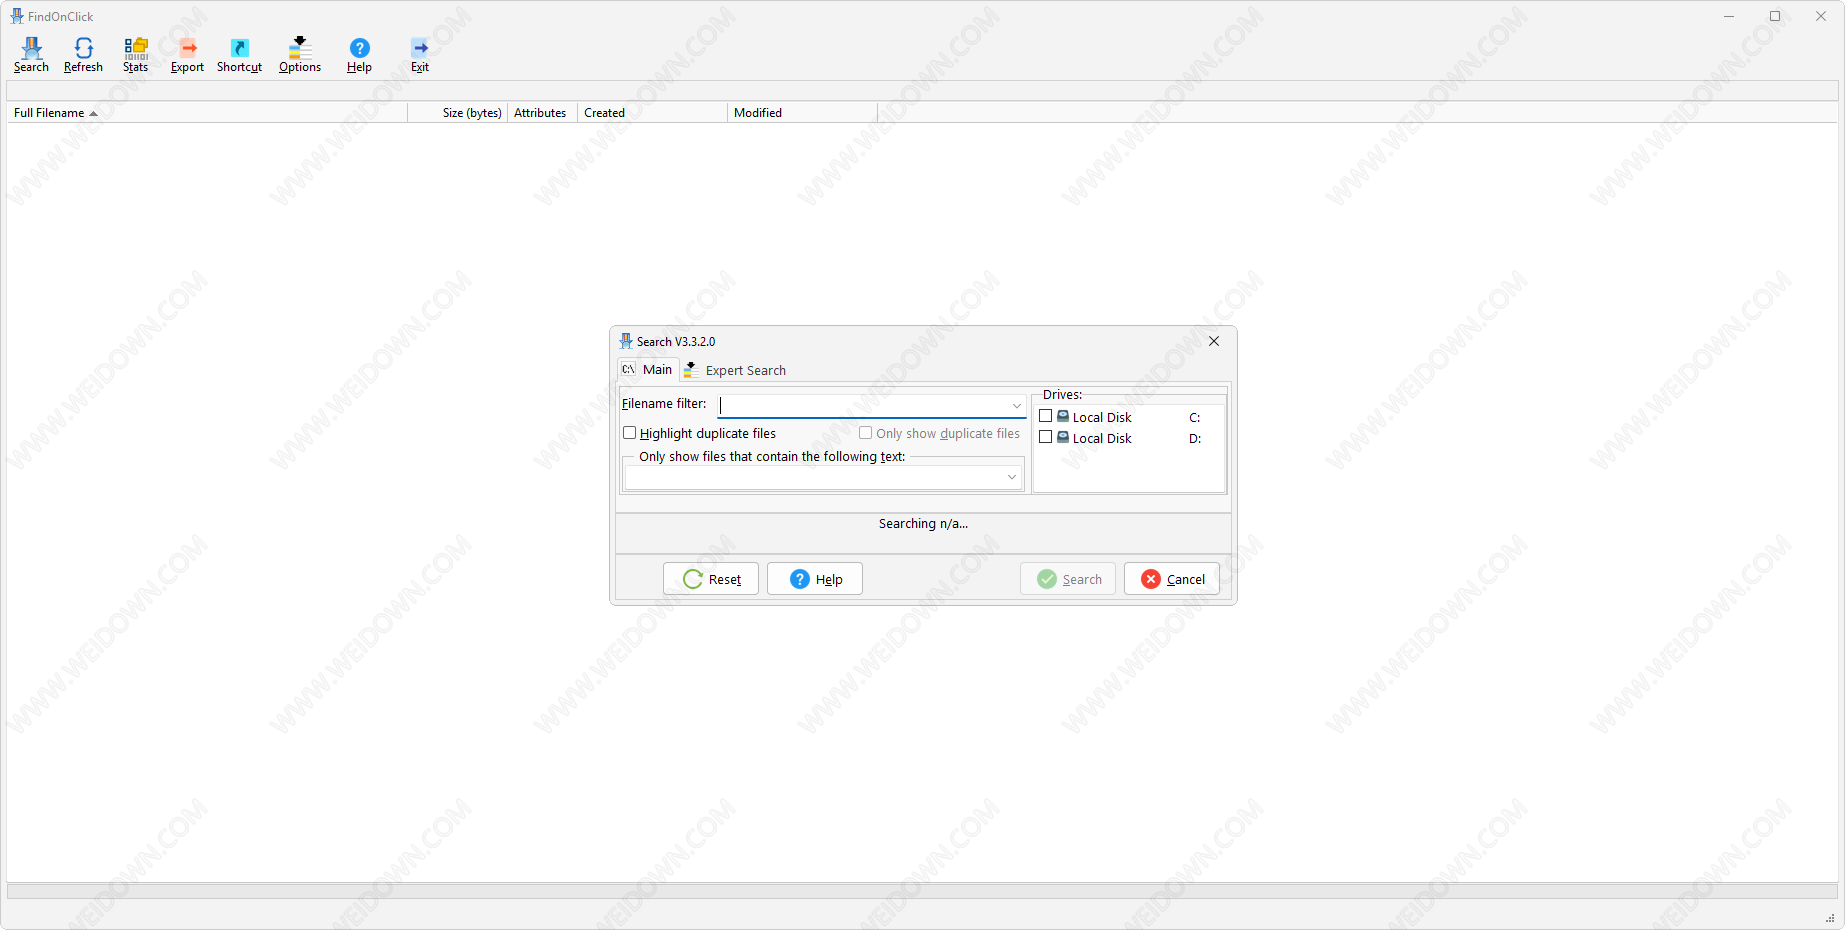Screen dimensions: 1845x930
Task: Click the 'Local Disk' label for D:
Action: click(x=1102, y=438)
